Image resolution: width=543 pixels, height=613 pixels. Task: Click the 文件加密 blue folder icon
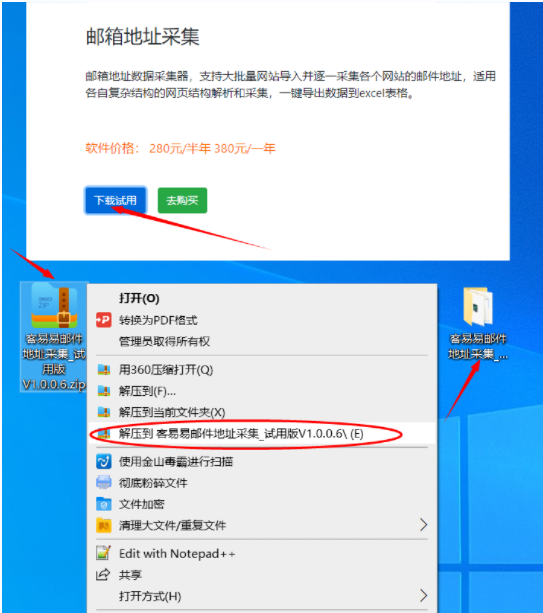coord(104,504)
